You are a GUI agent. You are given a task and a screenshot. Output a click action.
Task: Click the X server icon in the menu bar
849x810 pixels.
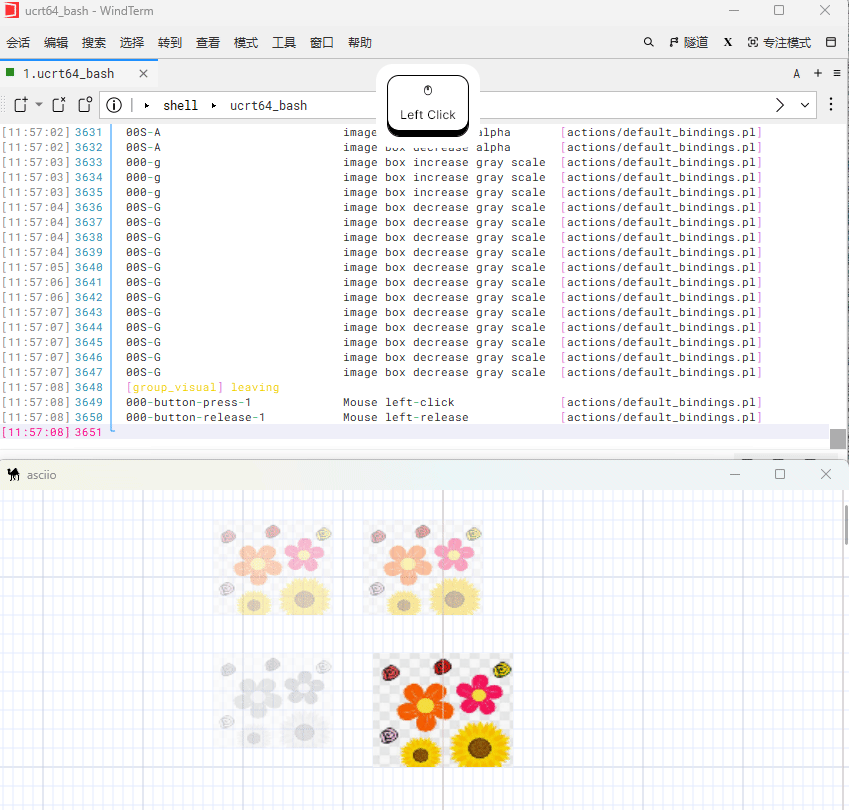[728, 43]
